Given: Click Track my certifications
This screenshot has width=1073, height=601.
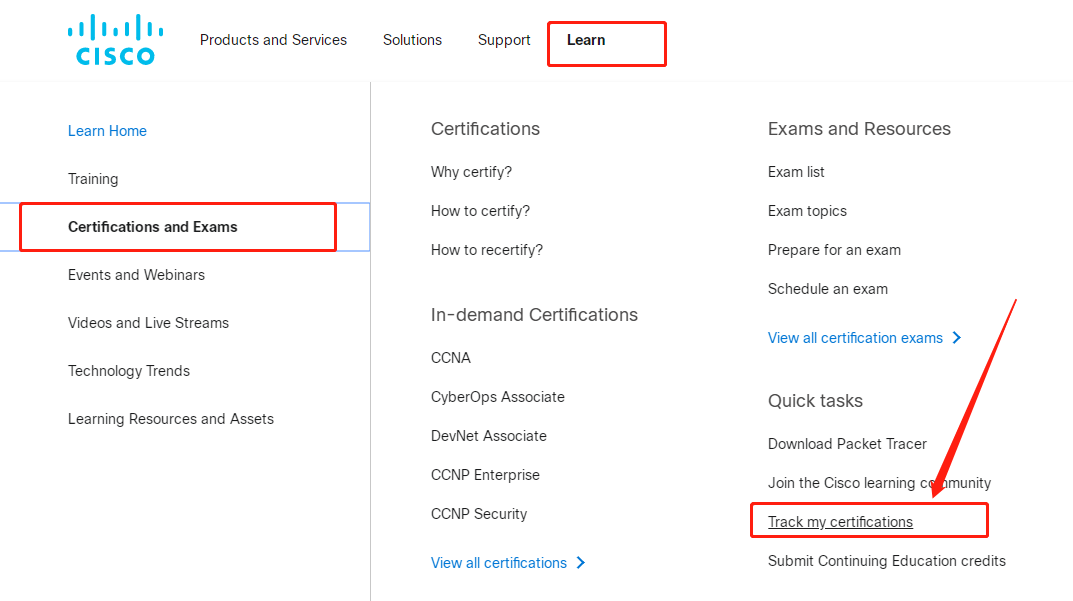Looking at the screenshot, I should tap(840, 522).
